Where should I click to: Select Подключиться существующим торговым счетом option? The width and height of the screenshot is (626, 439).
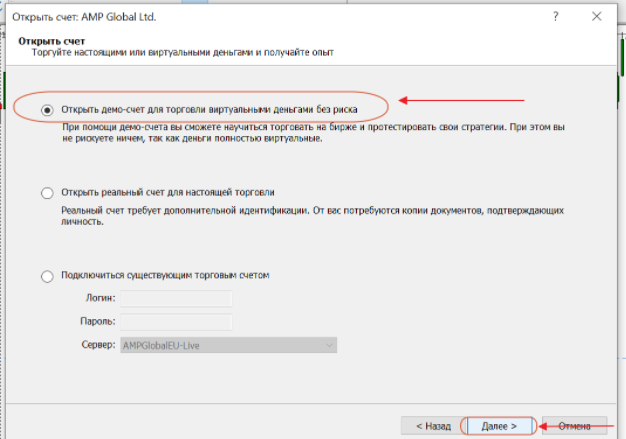pyautogui.click(x=46, y=276)
